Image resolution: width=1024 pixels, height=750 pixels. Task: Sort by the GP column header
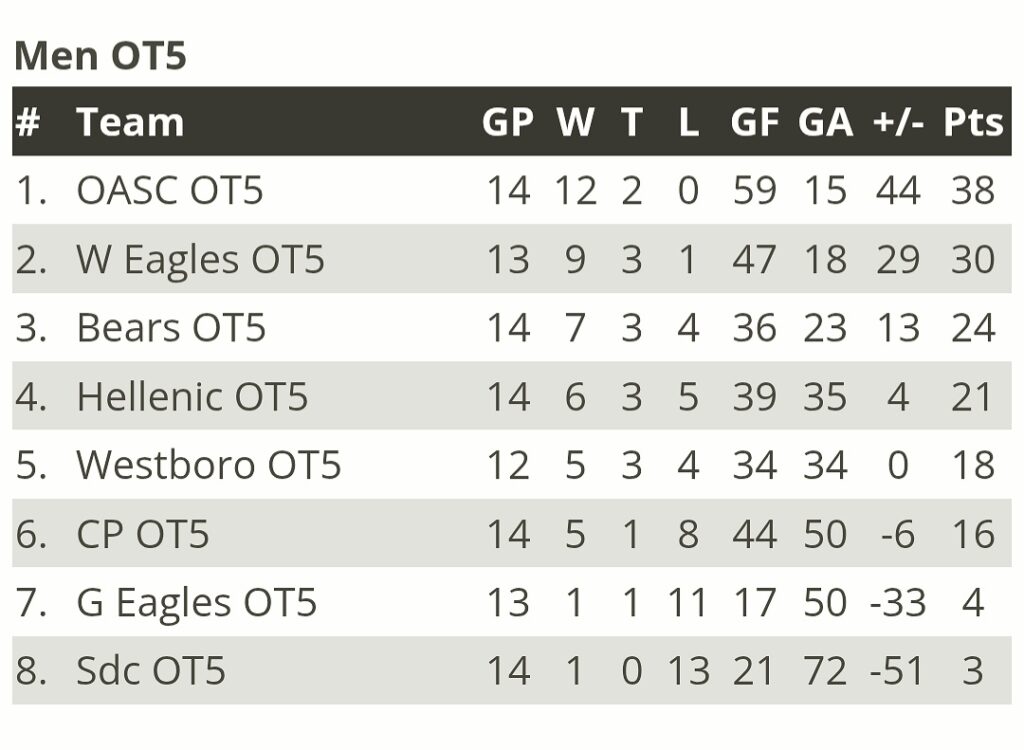[508, 122]
